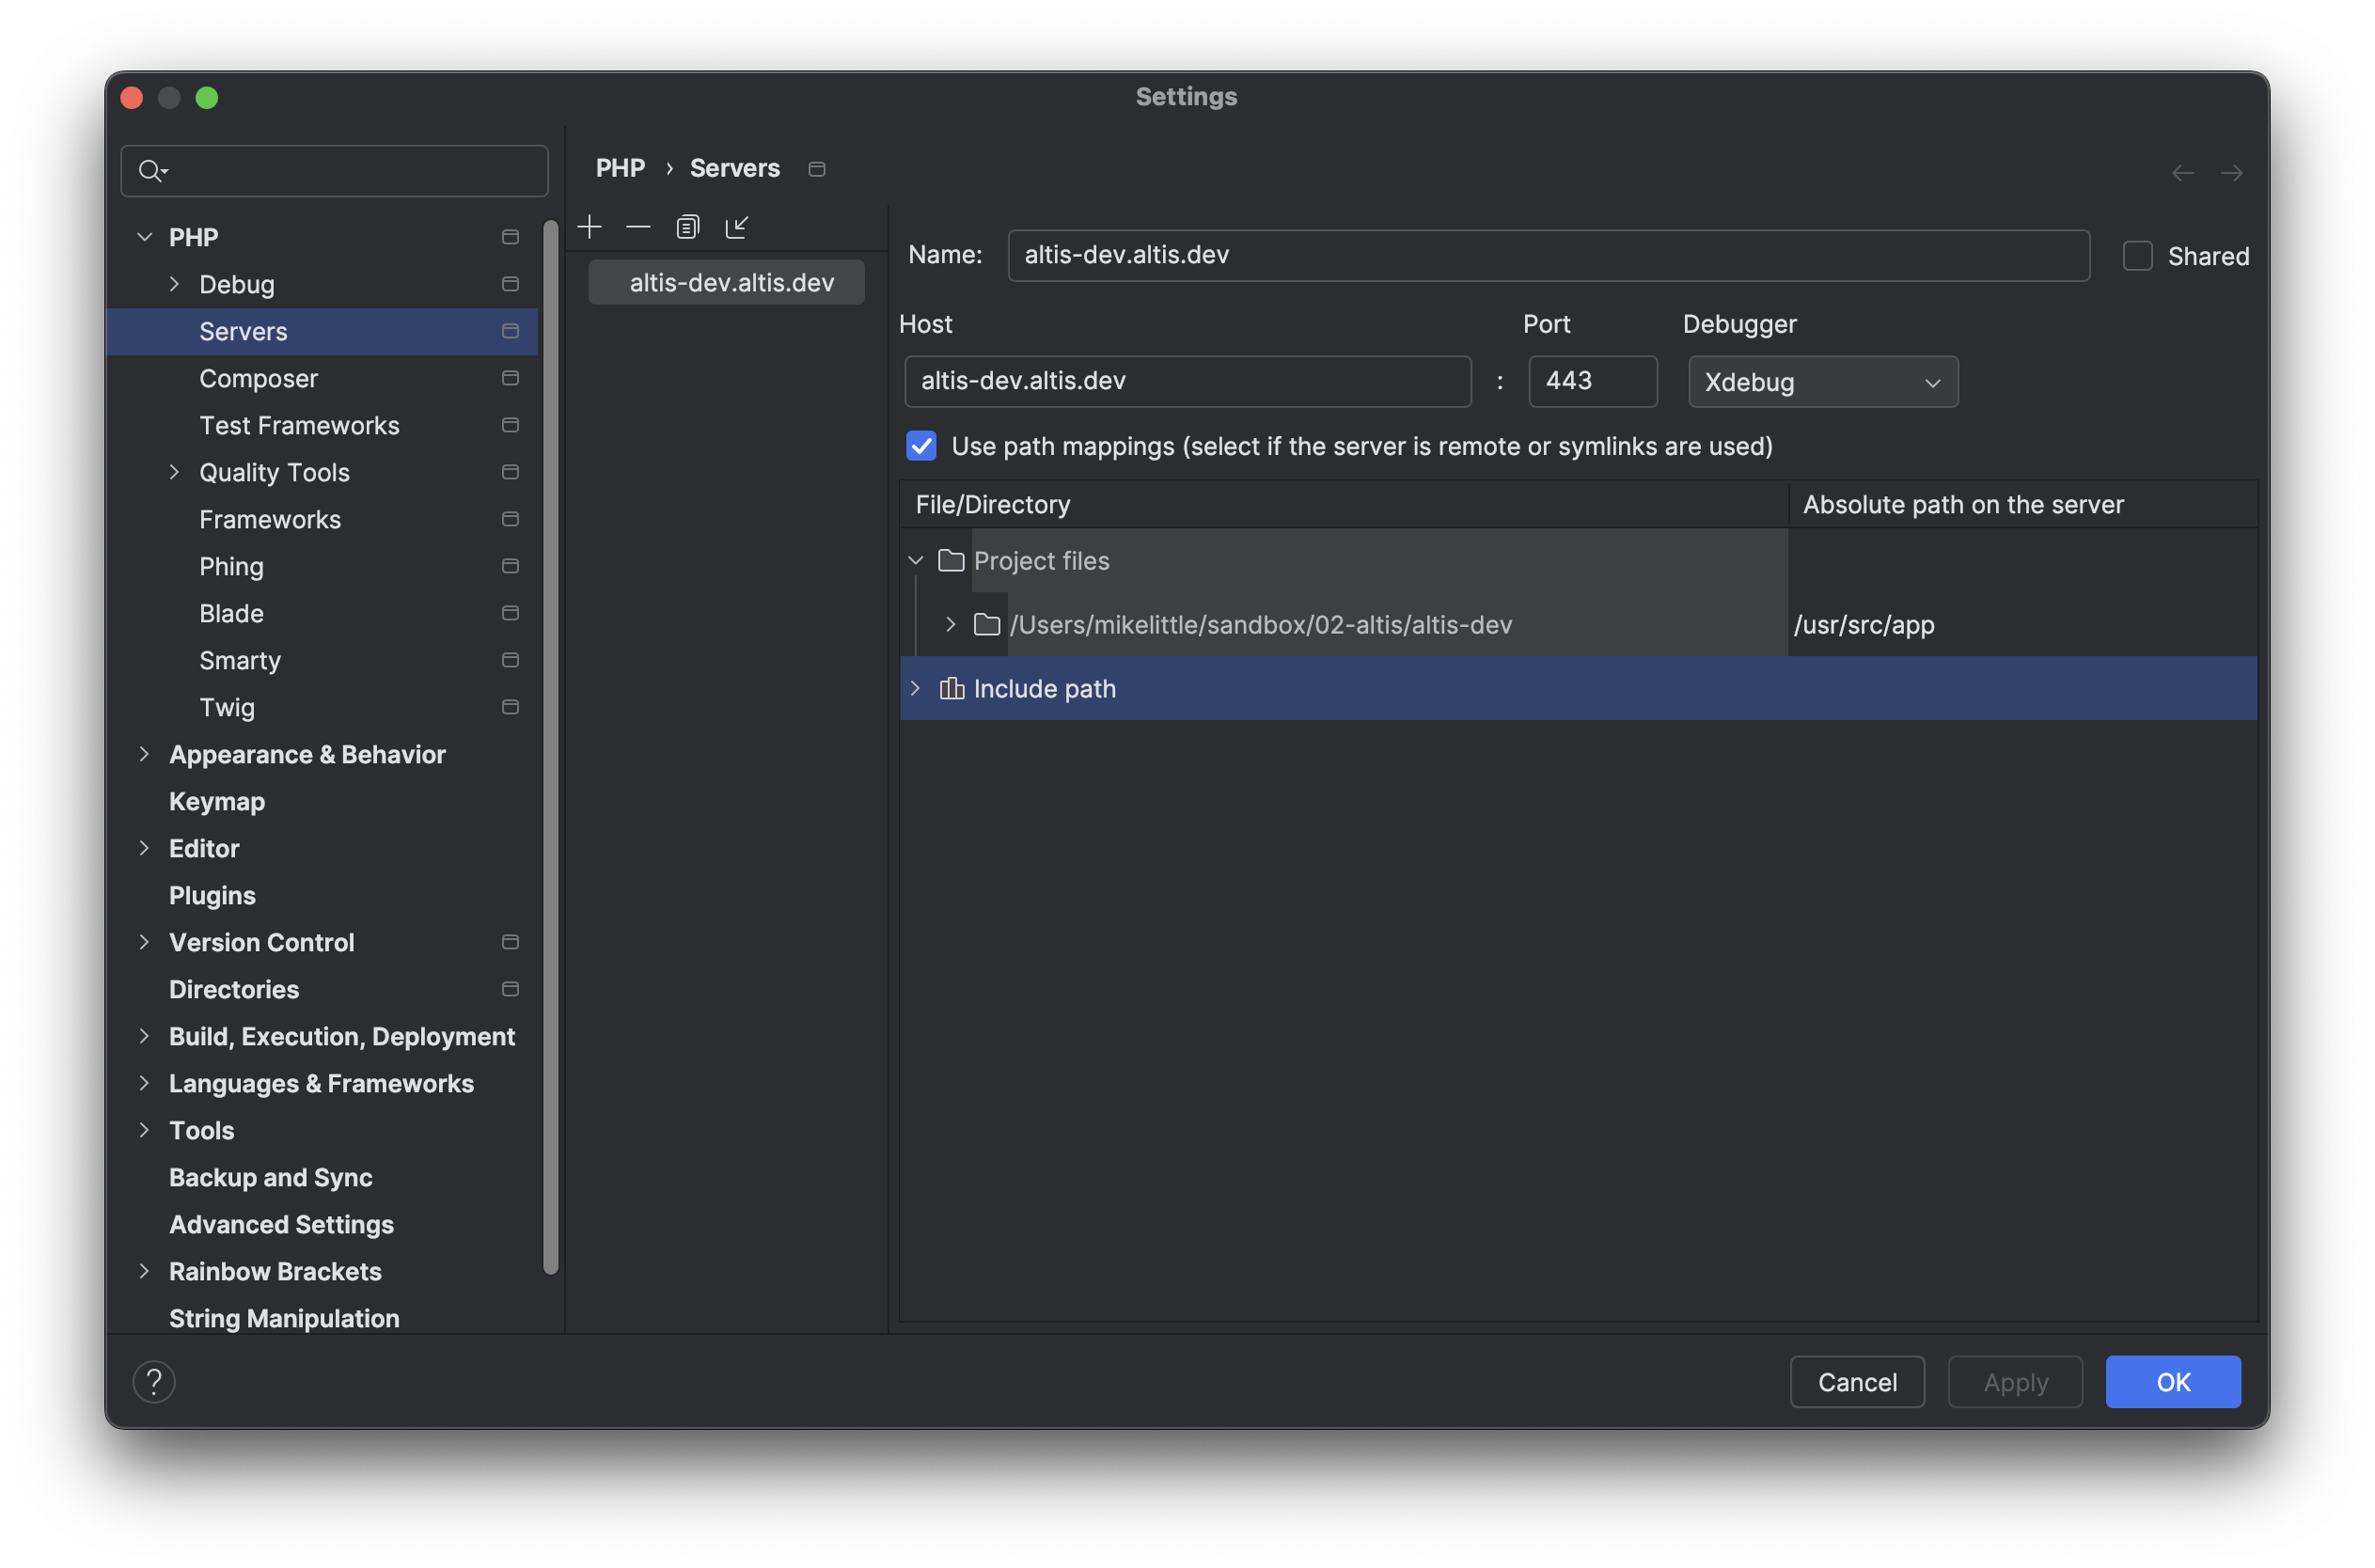This screenshot has width=2375, height=1568.
Task: Navigate back with the left arrow icon
Action: point(2183,172)
